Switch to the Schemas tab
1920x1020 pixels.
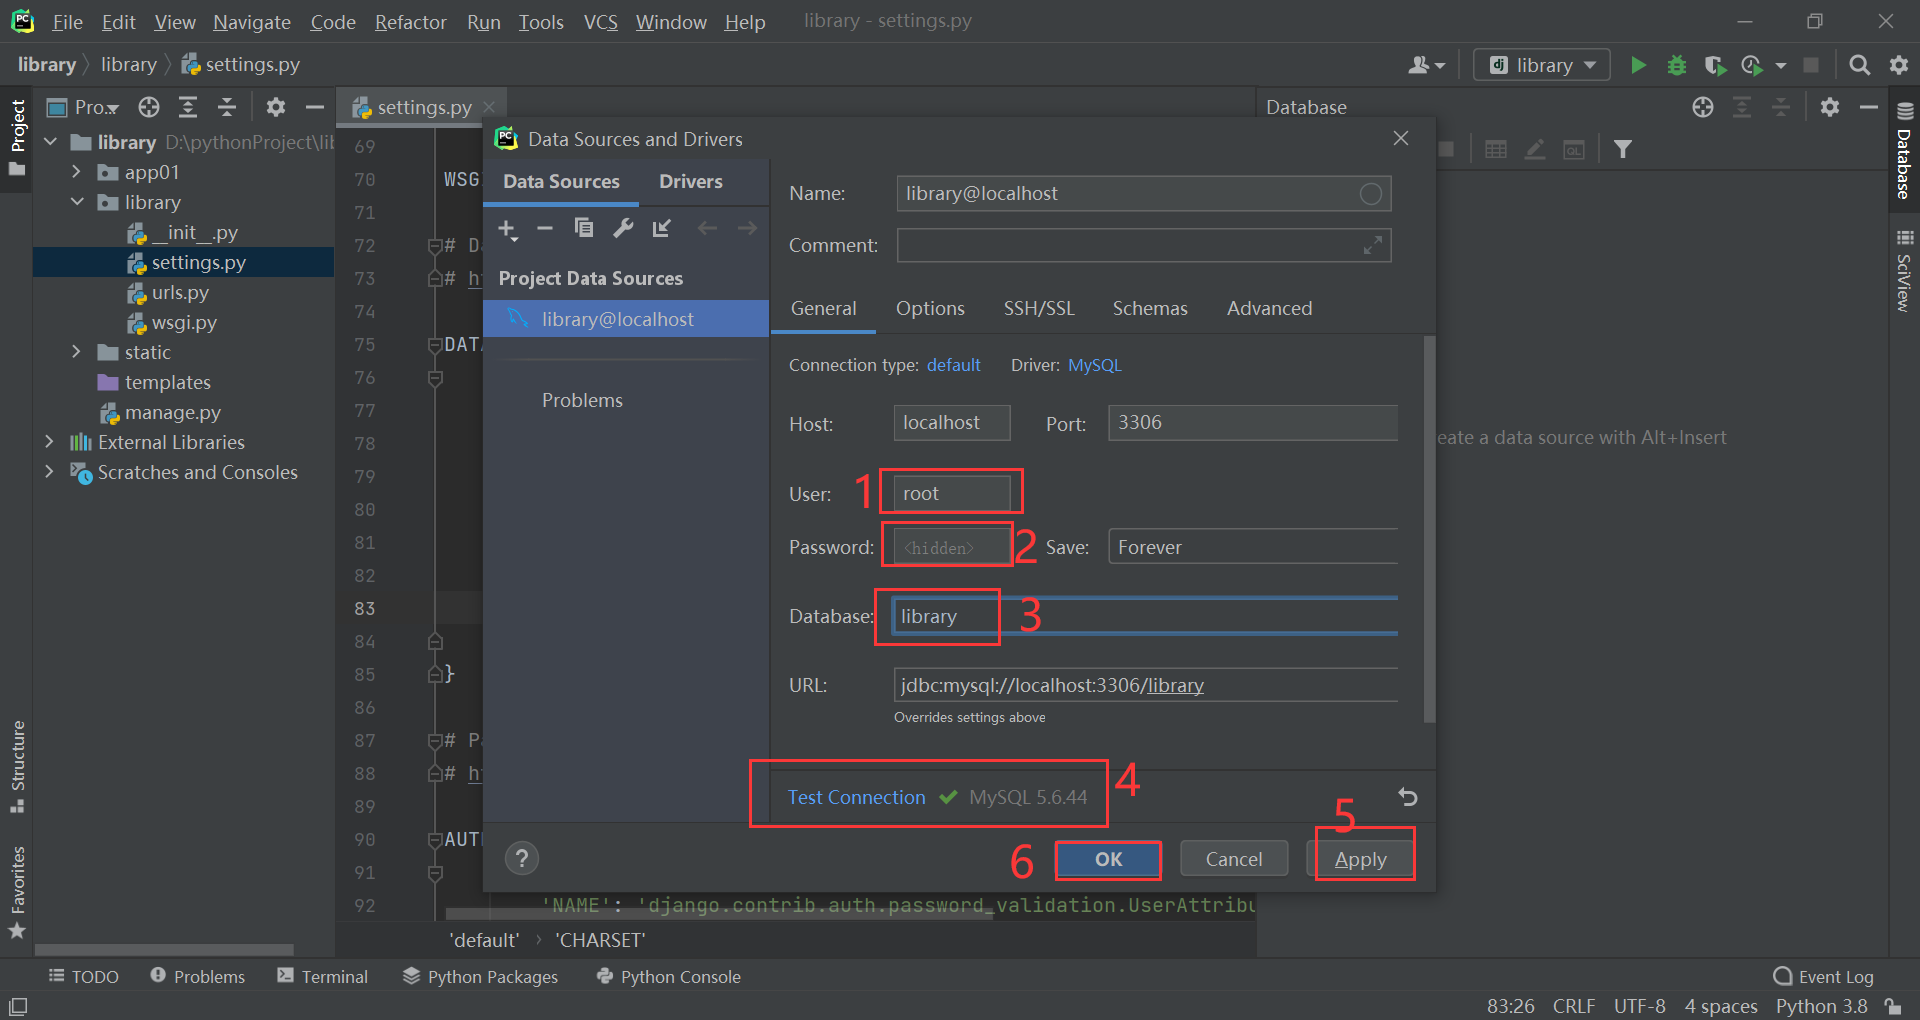click(1150, 308)
